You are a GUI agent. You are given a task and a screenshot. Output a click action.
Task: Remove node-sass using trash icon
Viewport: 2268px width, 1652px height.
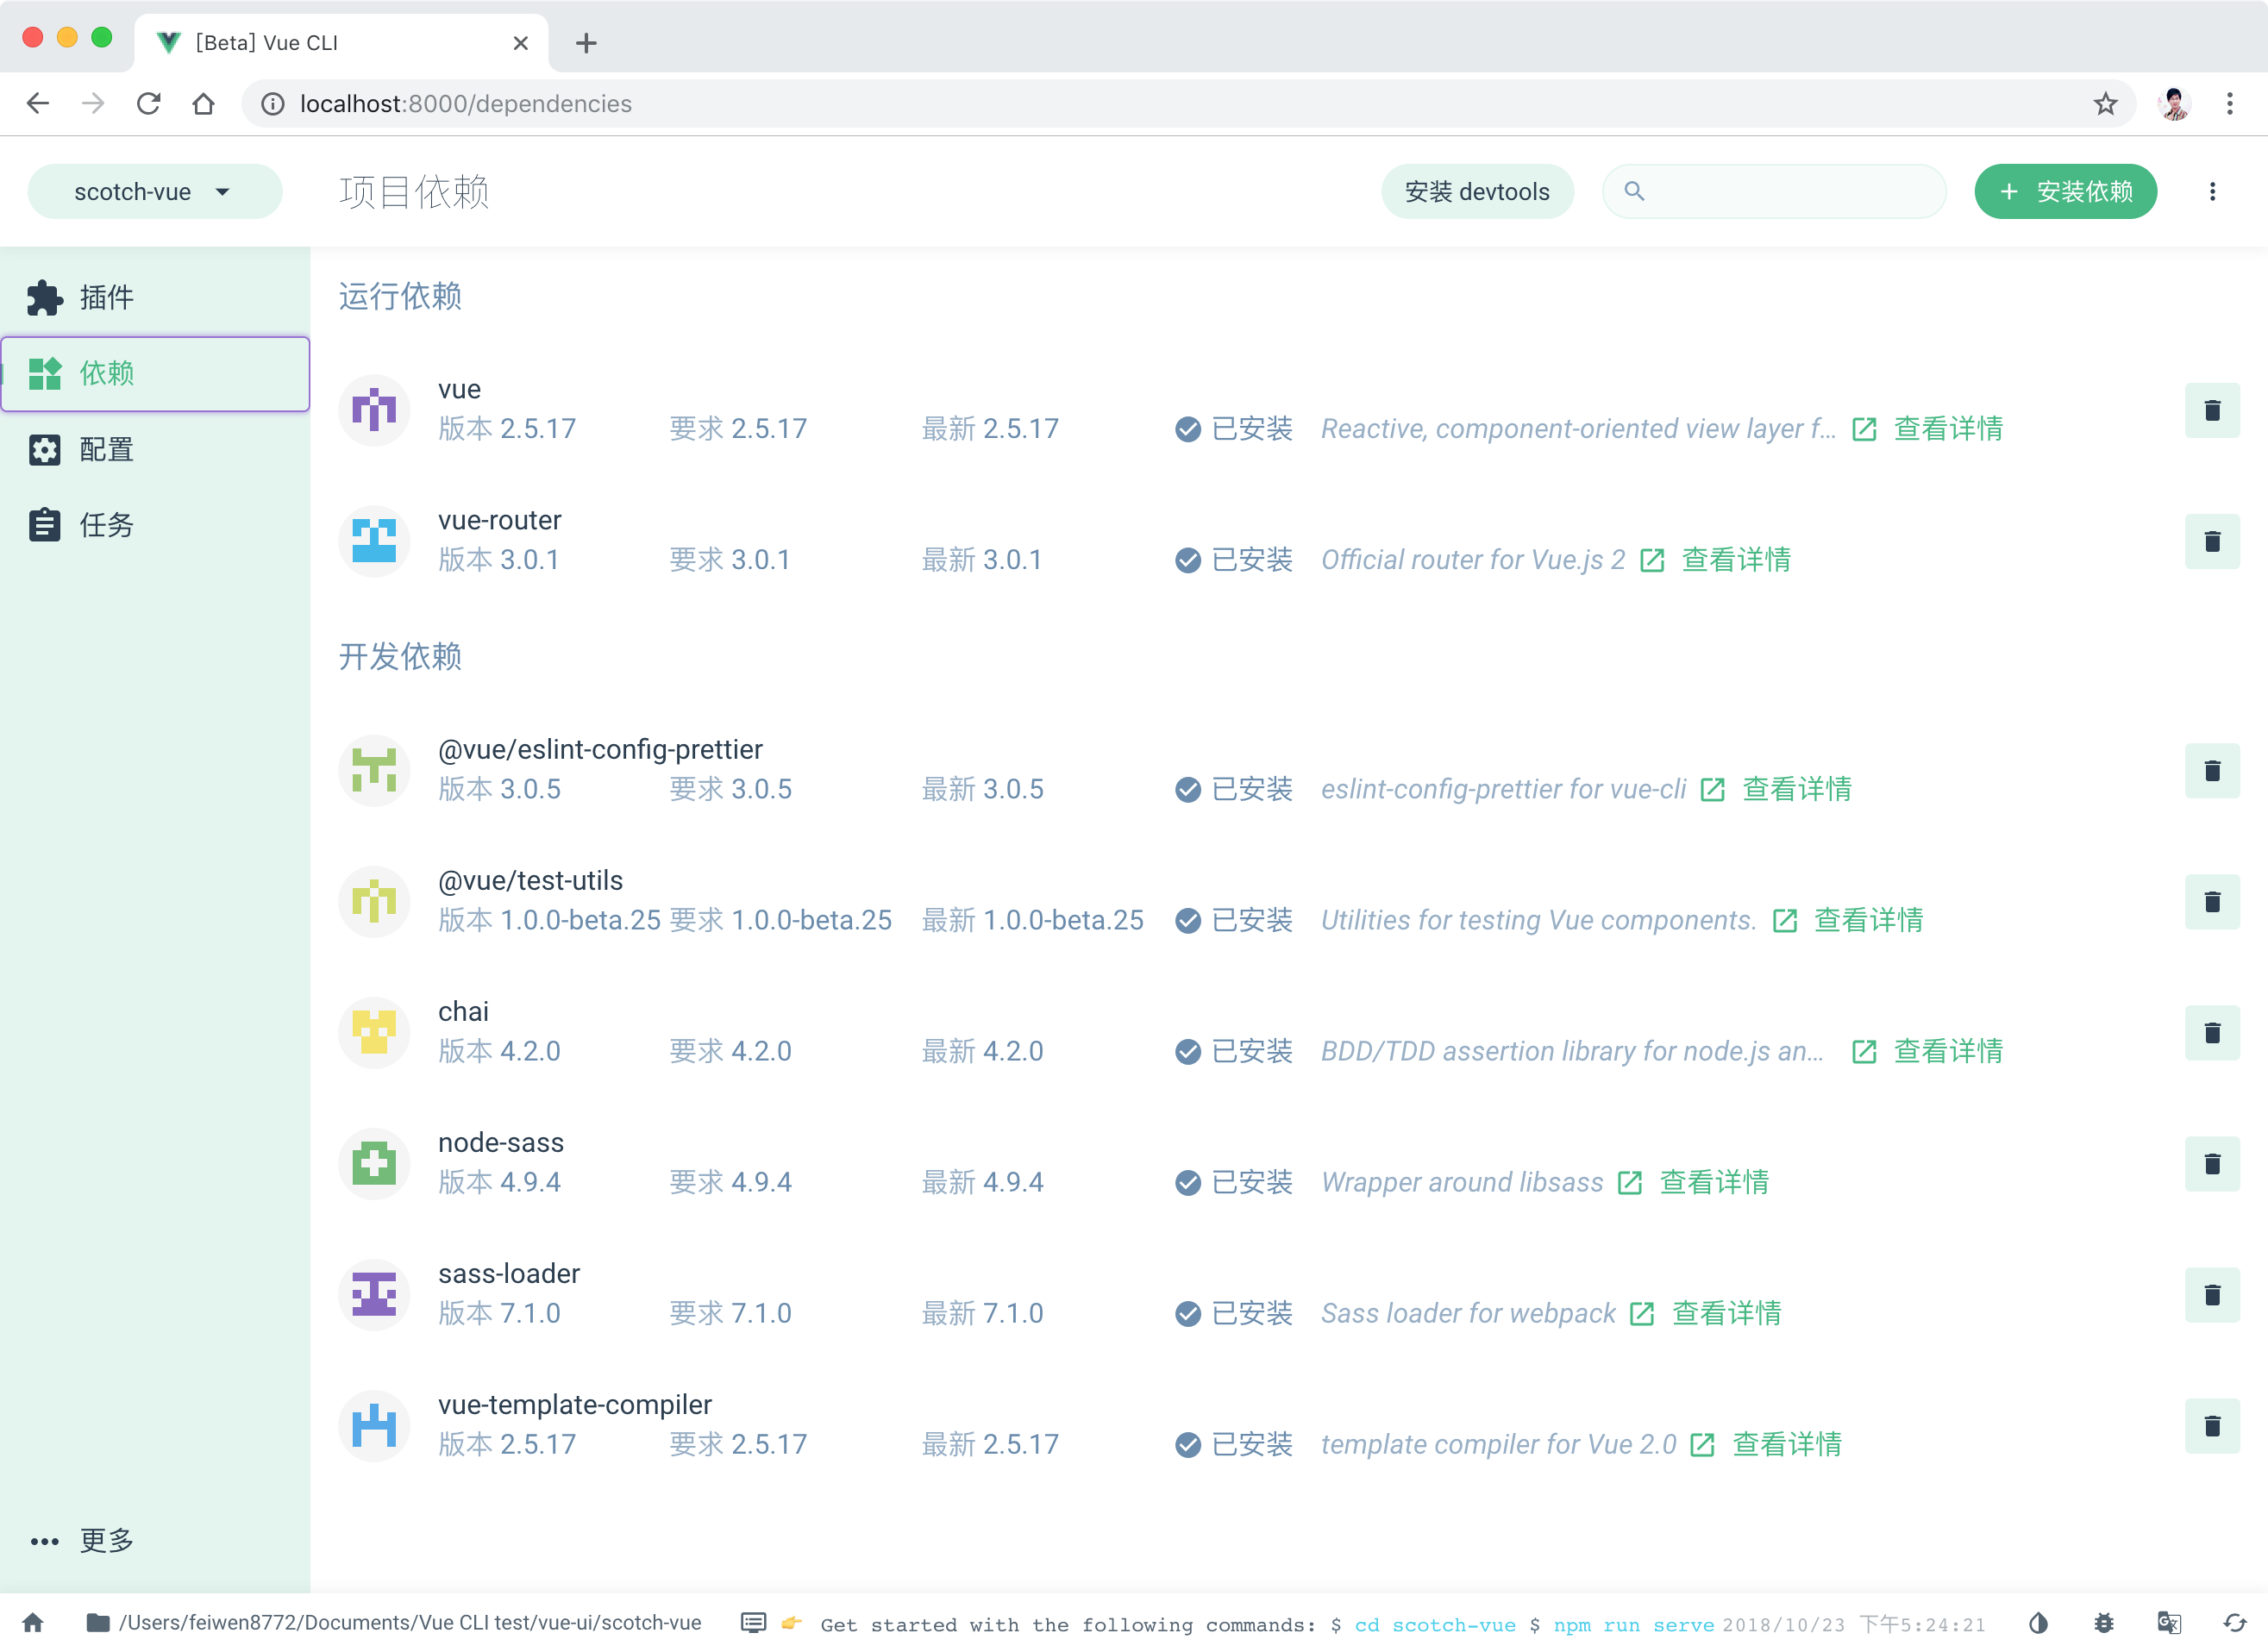click(2212, 1164)
